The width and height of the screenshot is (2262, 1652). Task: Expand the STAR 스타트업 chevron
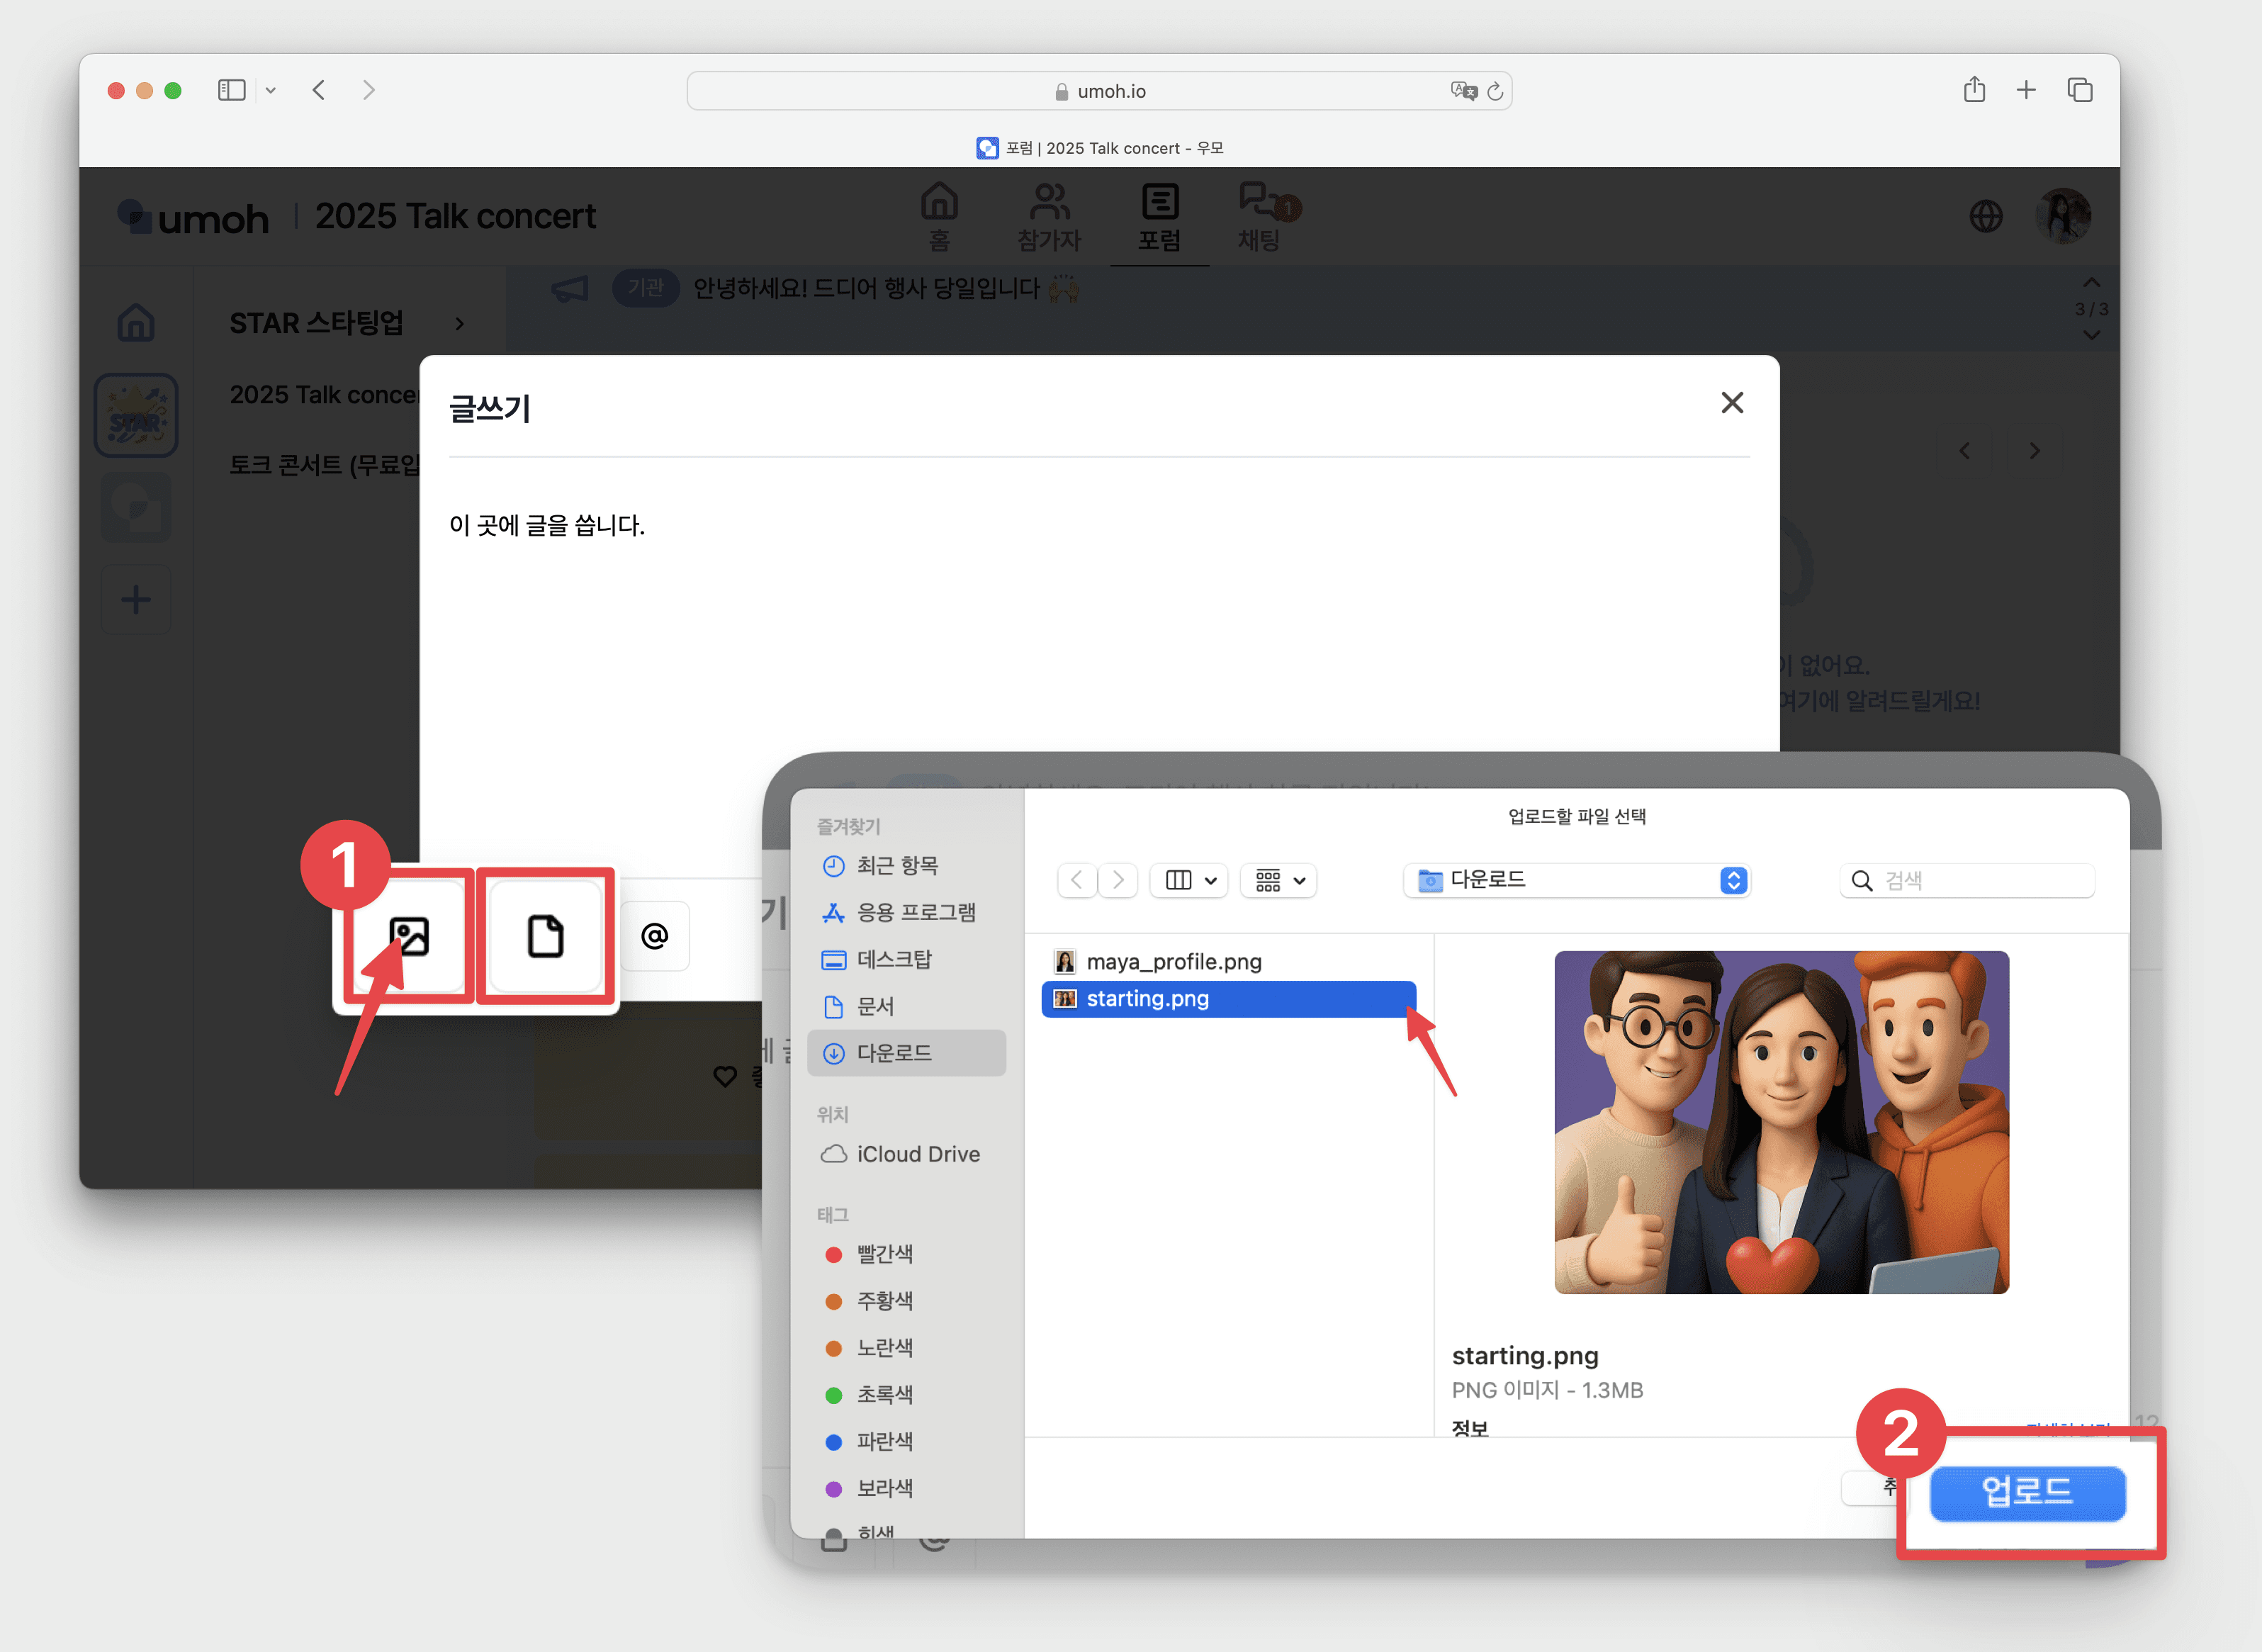coord(459,324)
